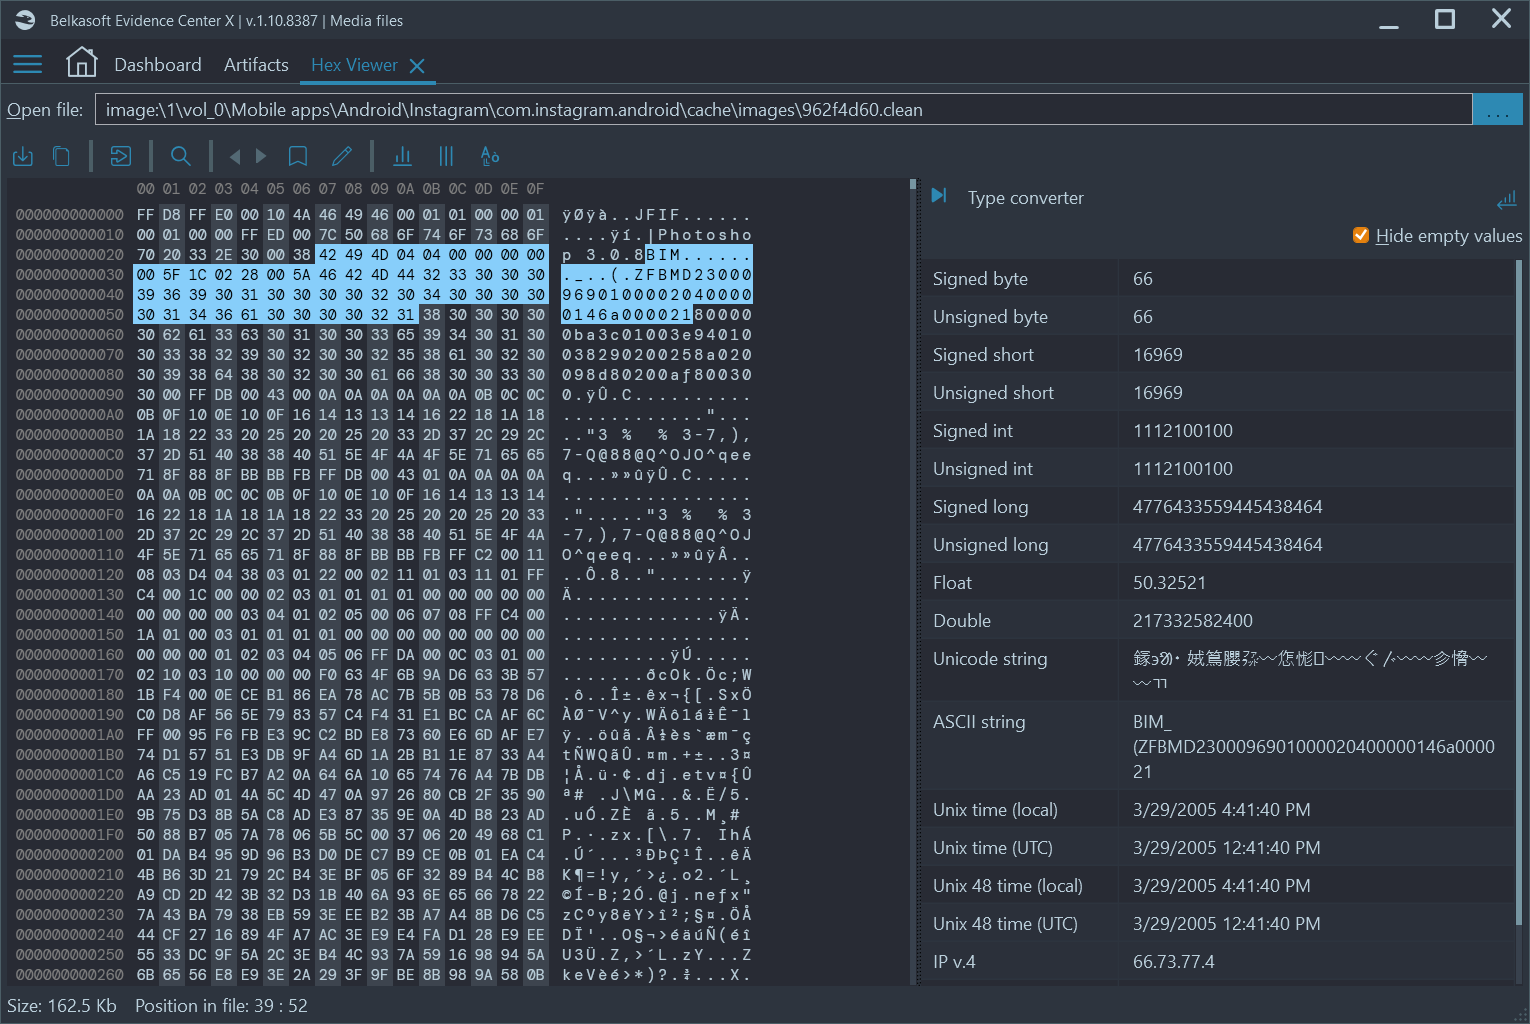Select Signed int value 1112100100
The width and height of the screenshot is (1530, 1024).
[1182, 431]
